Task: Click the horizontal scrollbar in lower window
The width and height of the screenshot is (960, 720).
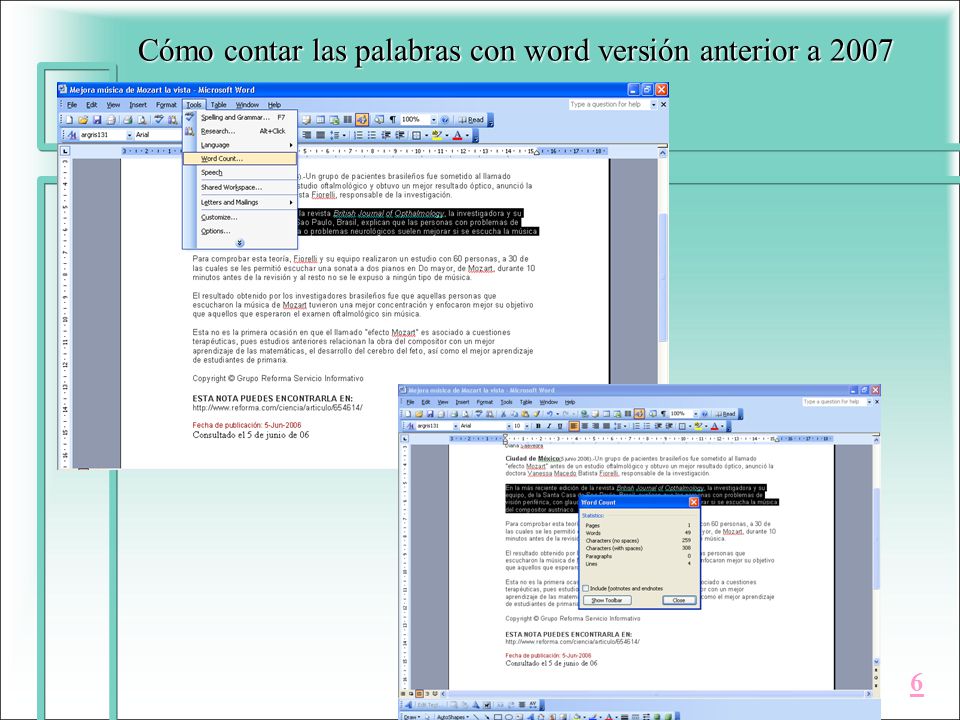Action: (655, 694)
